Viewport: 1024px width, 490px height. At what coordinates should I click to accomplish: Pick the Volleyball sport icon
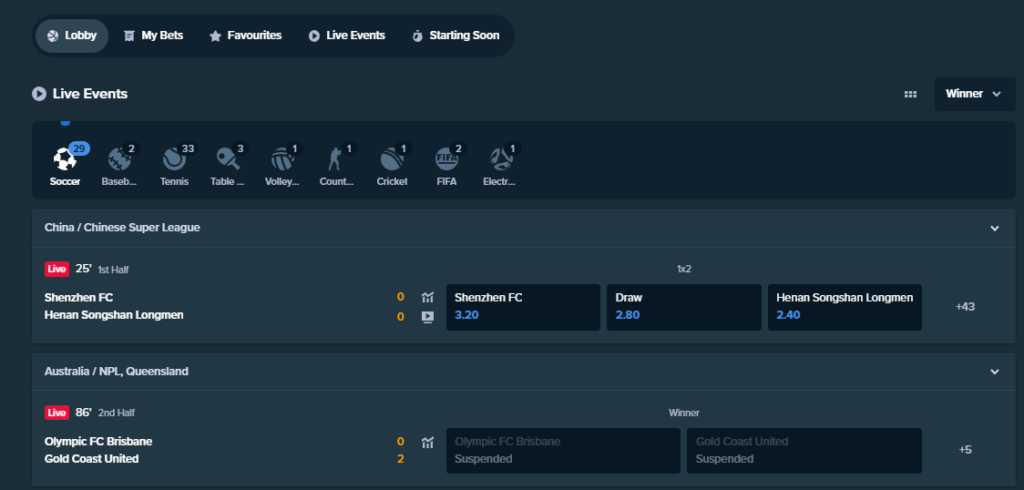point(283,159)
